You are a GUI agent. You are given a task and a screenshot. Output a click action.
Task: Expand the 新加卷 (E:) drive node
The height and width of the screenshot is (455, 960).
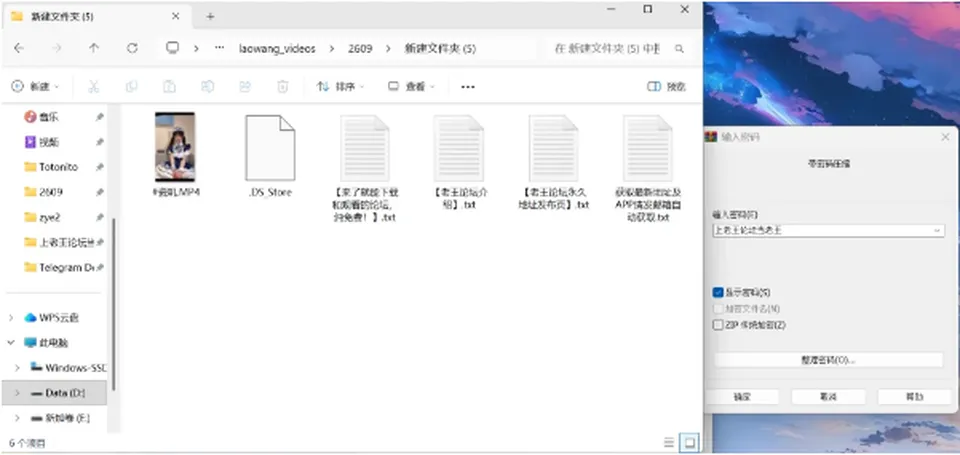[18, 418]
